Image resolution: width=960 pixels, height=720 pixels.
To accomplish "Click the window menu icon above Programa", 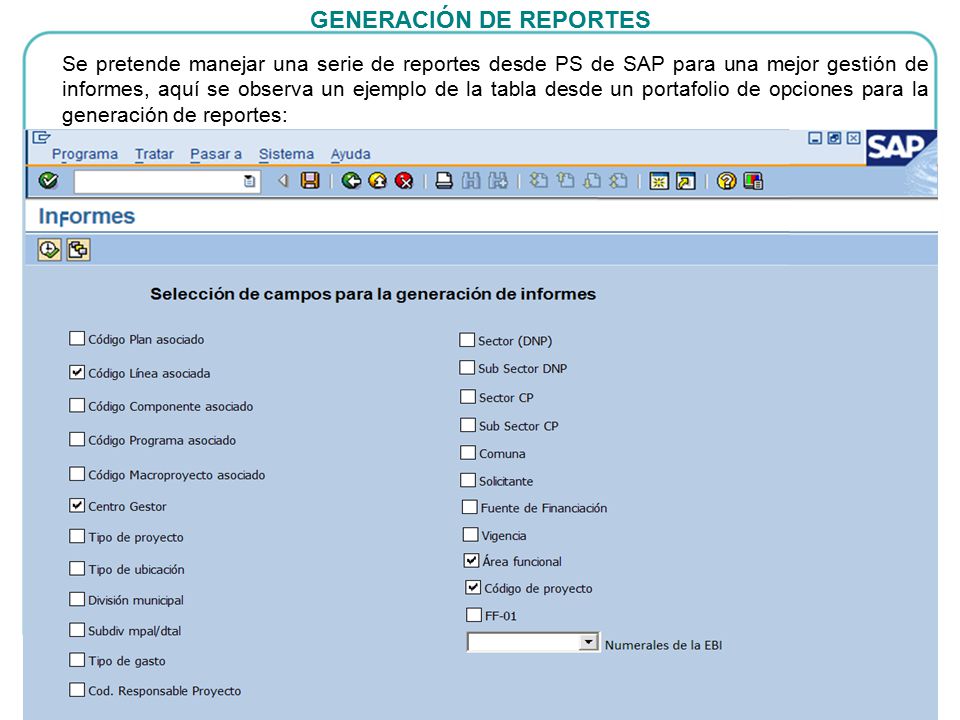I will click(x=42, y=137).
